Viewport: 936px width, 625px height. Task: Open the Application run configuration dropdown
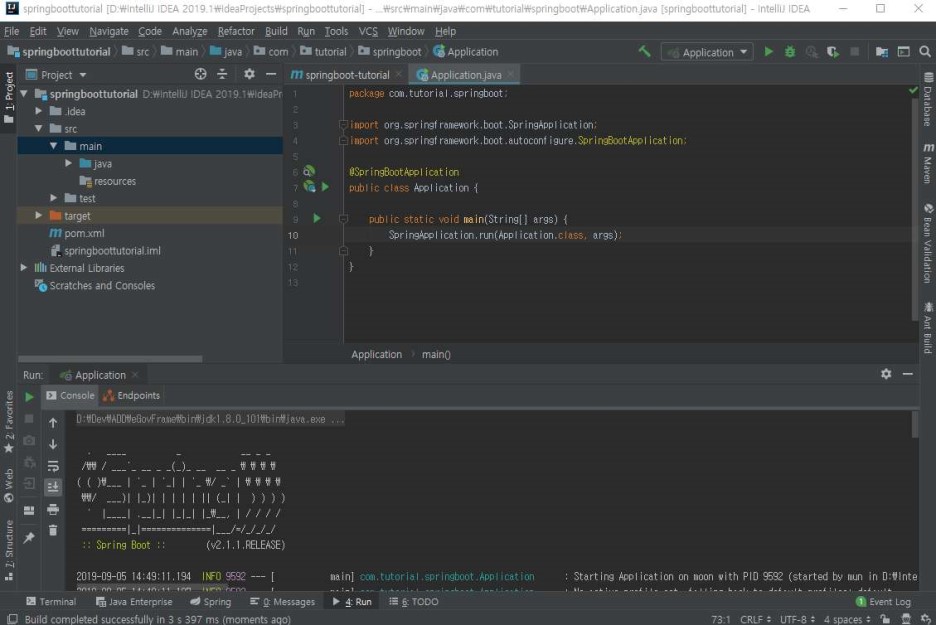coord(707,52)
